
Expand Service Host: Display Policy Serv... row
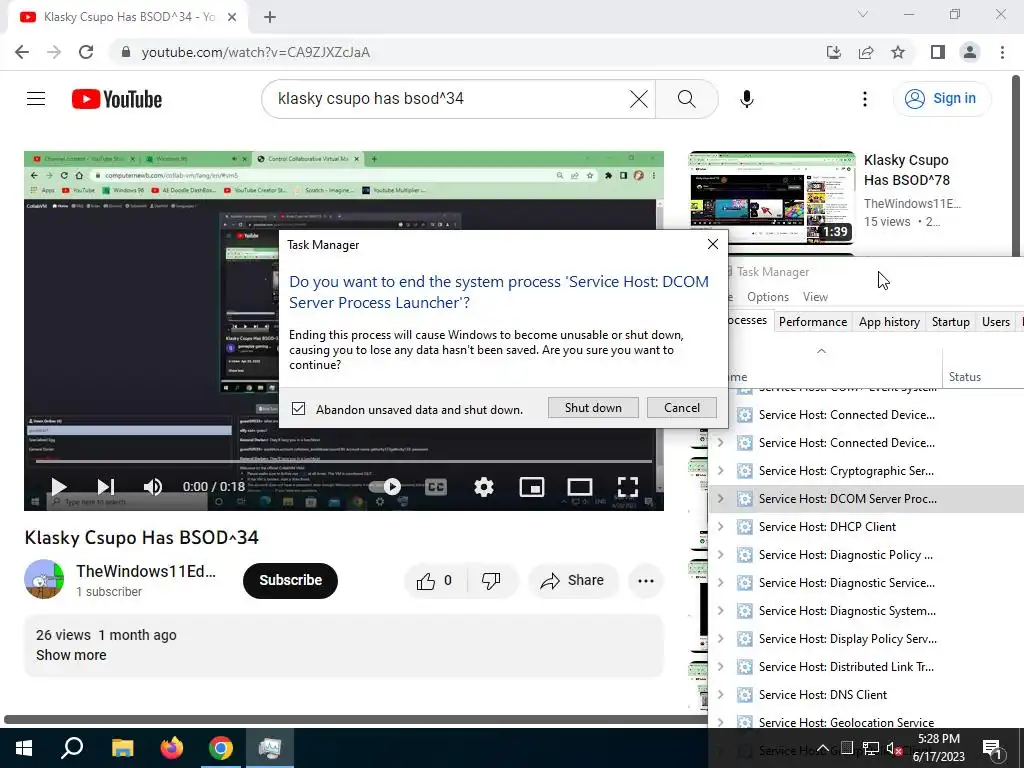point(720,639)
